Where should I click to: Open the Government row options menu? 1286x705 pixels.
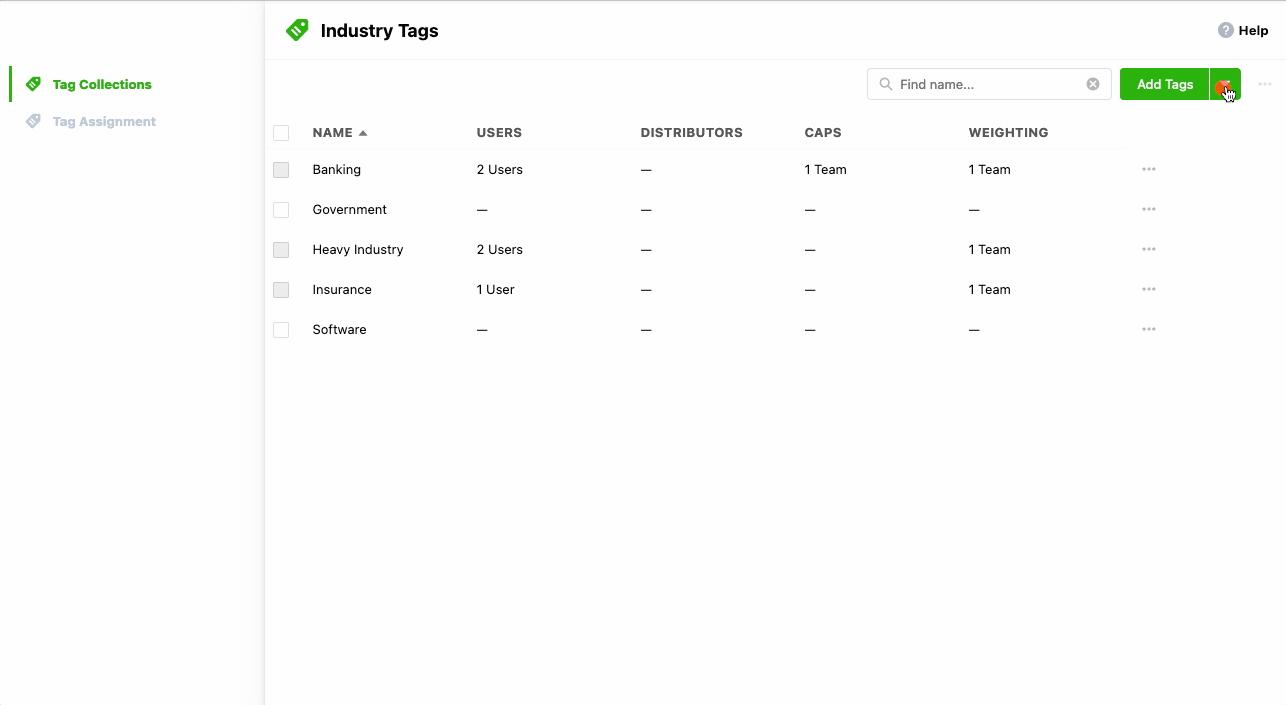tap(1149, 209)
